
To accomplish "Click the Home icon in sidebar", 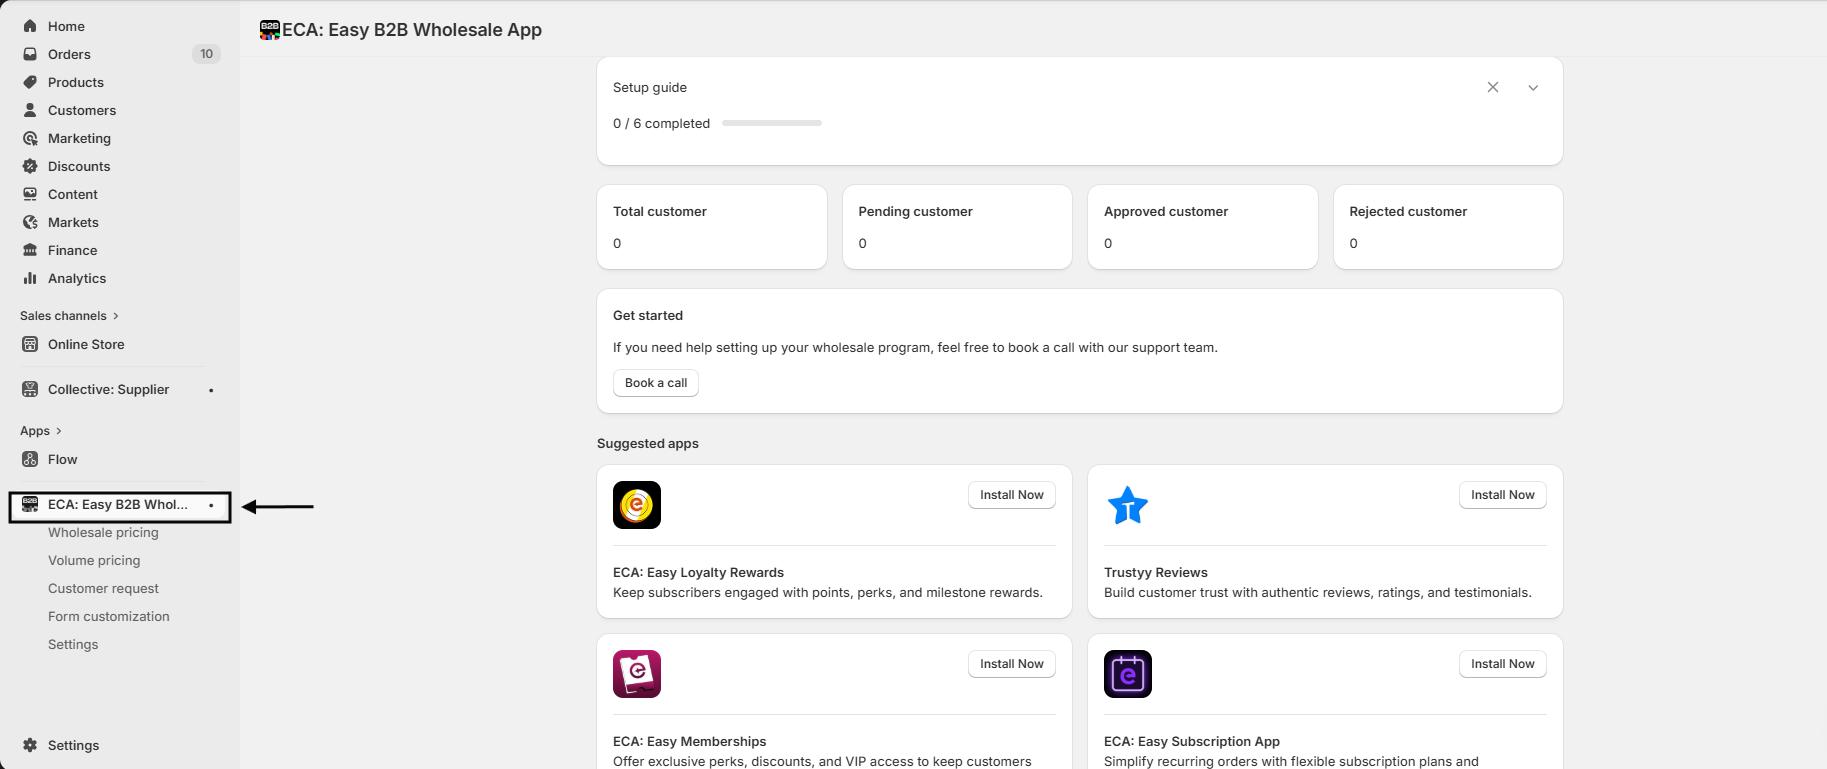I will click(30, 26).
